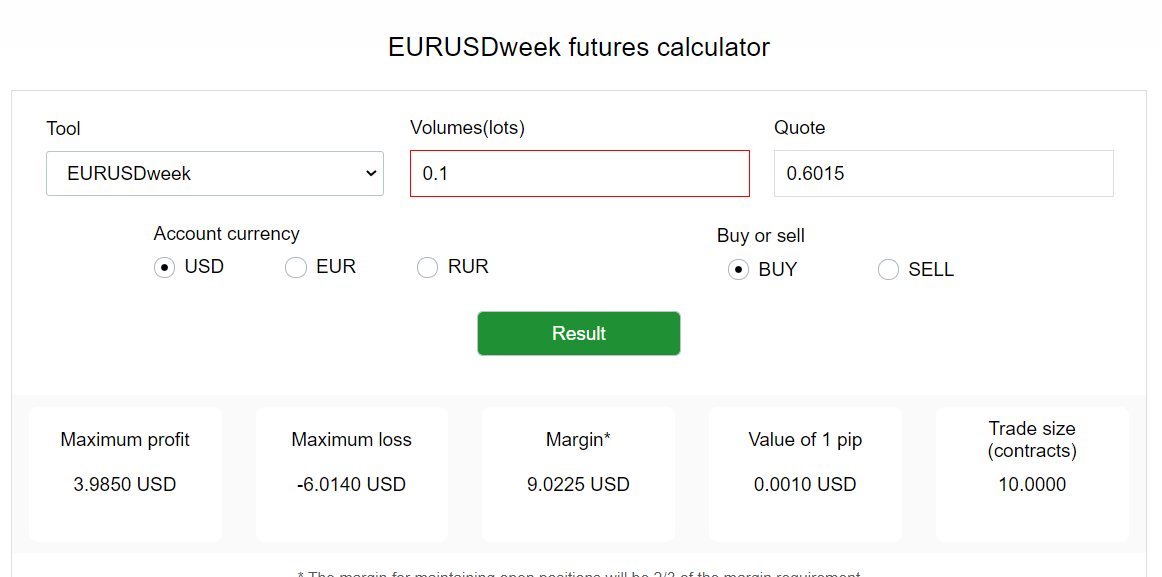
Task: Click the EURUSDweek futures calculator heading
Action: [579, 47]
